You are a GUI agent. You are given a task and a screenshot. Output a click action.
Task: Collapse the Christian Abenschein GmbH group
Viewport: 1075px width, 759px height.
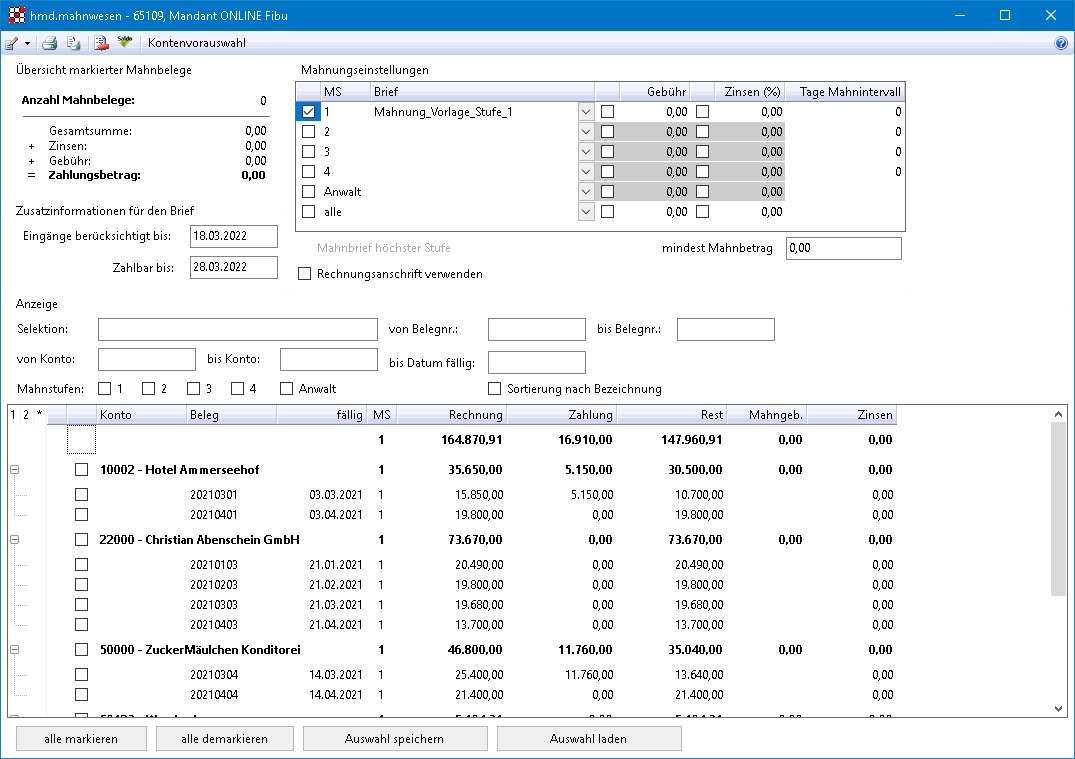click(x=14, y=540)
